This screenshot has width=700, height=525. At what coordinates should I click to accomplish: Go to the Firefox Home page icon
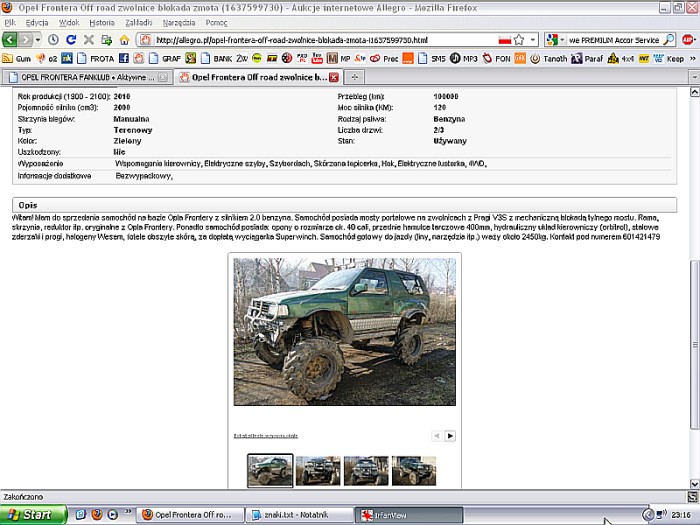[x=124, y=40]
